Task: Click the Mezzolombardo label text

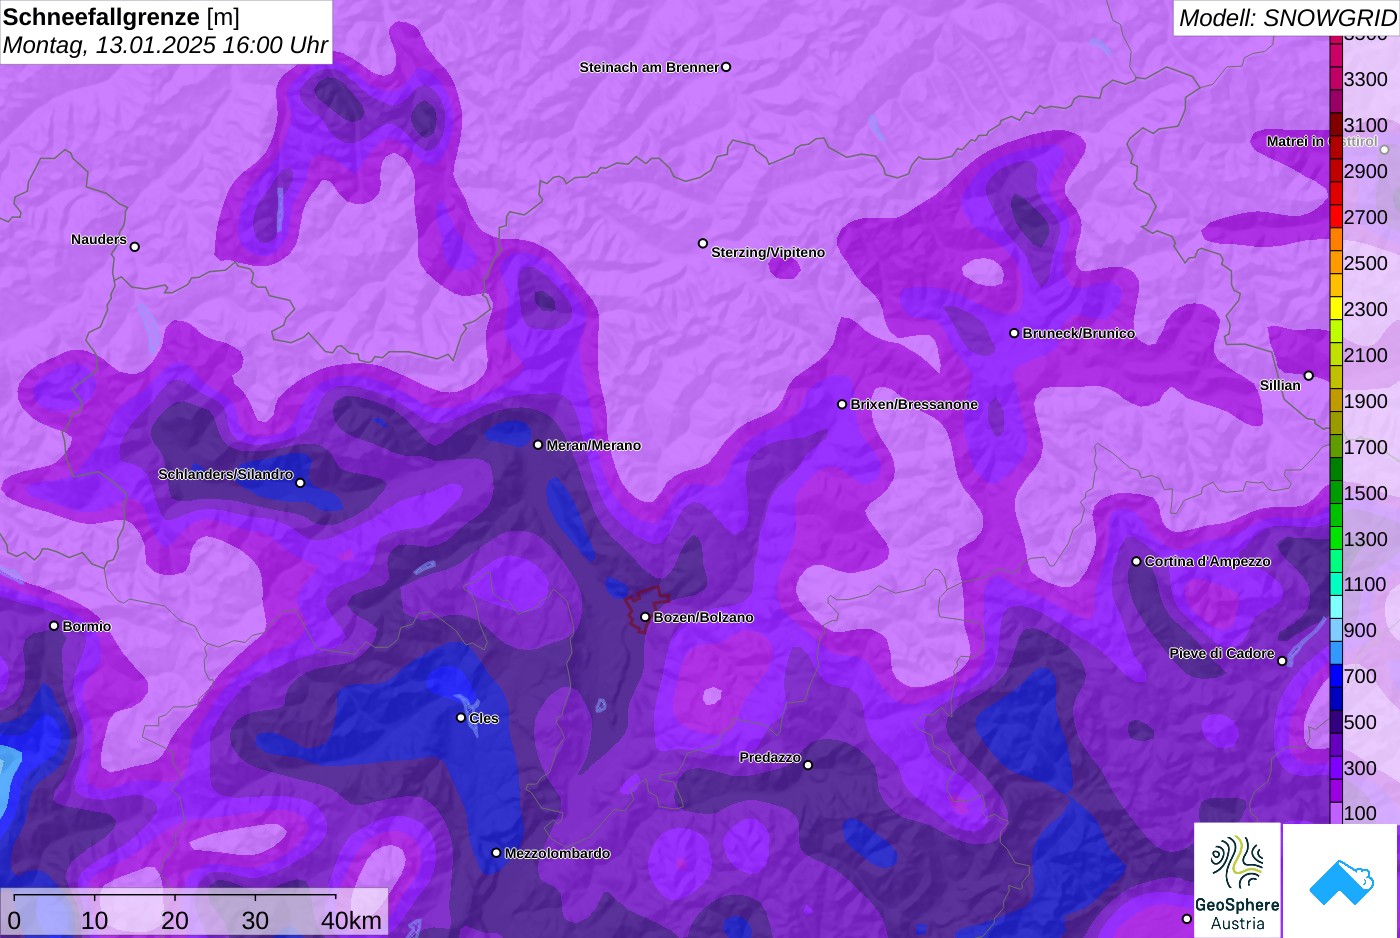Action: [x=557, y=853]
